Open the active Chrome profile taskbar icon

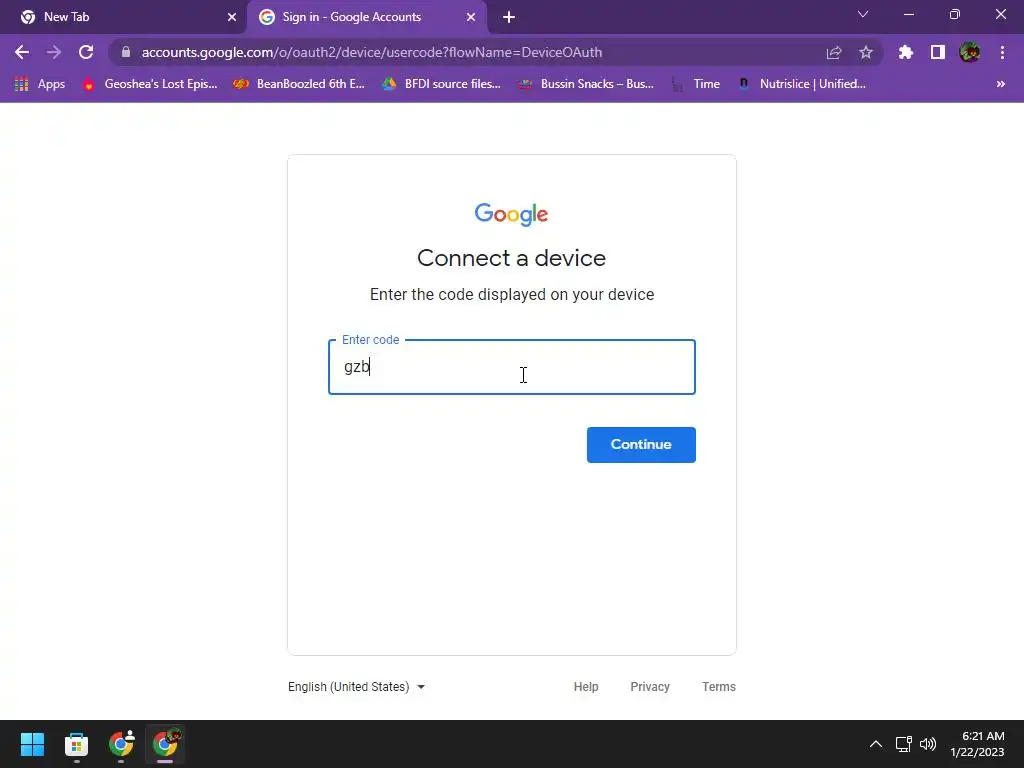coord(165,744)
